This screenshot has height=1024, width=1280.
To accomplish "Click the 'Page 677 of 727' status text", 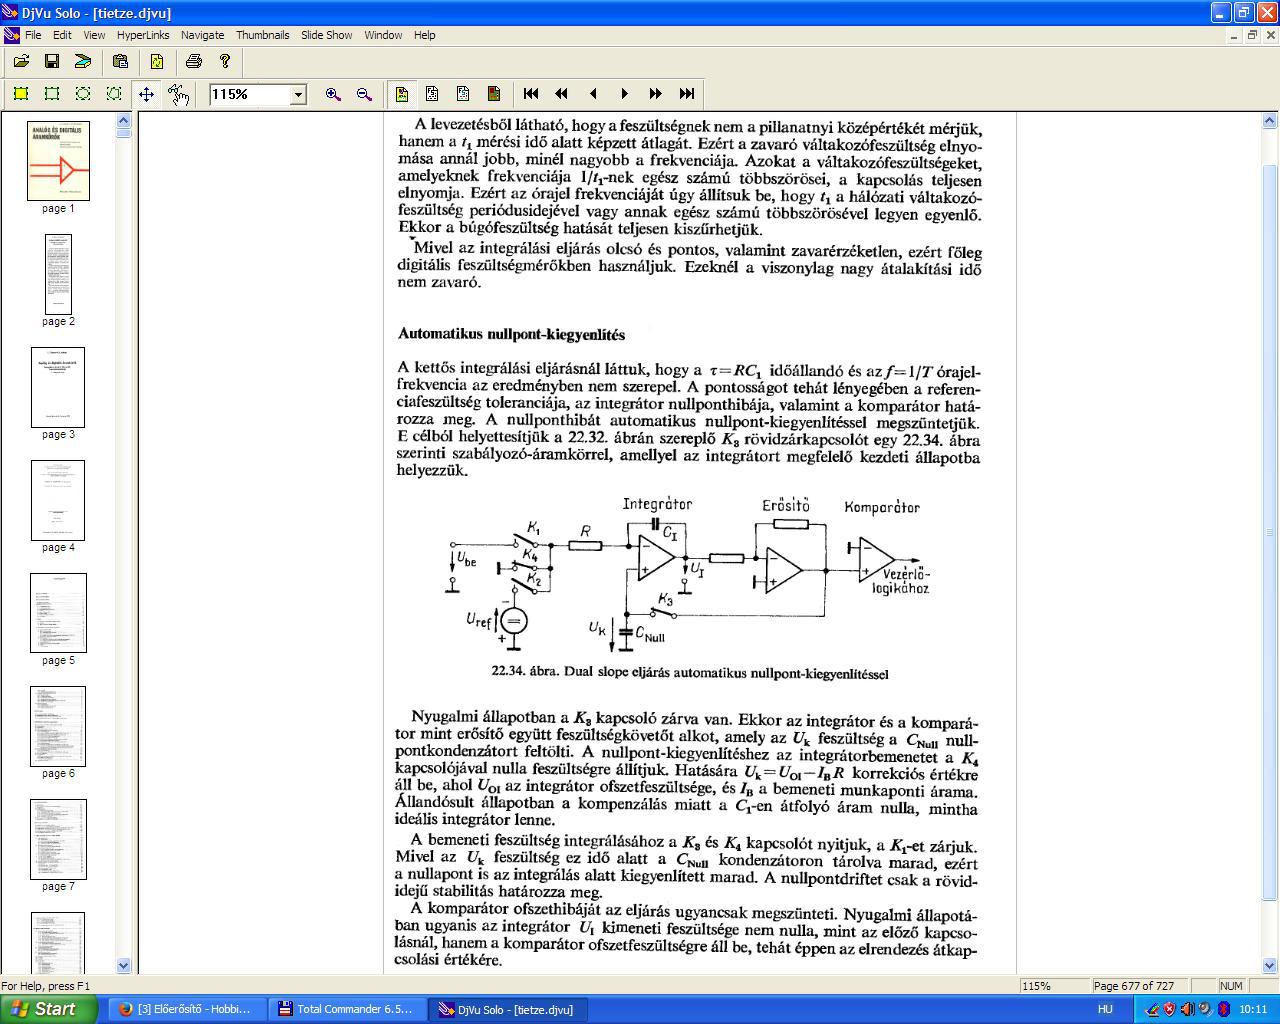I will 1135,986.
